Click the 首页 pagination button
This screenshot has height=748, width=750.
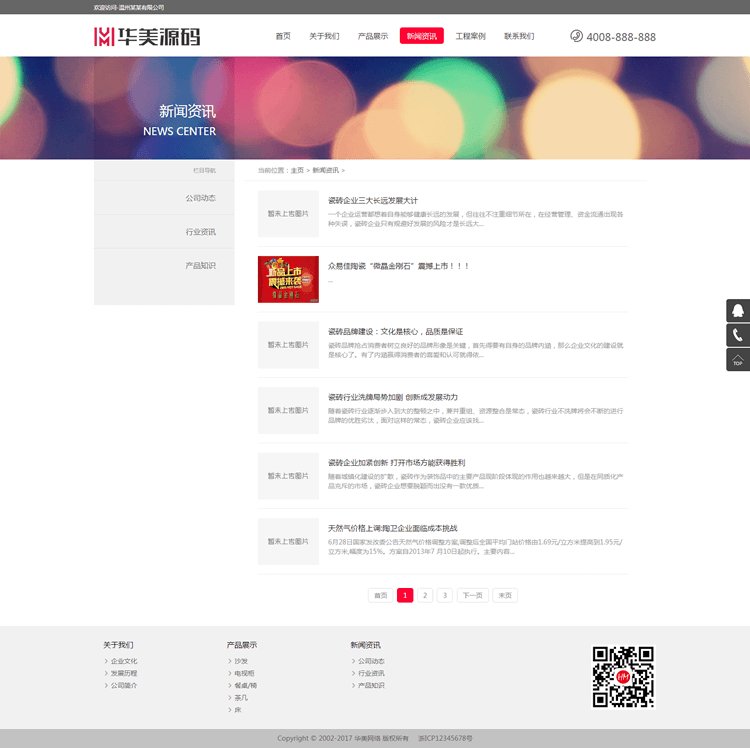tap(381, 595)
